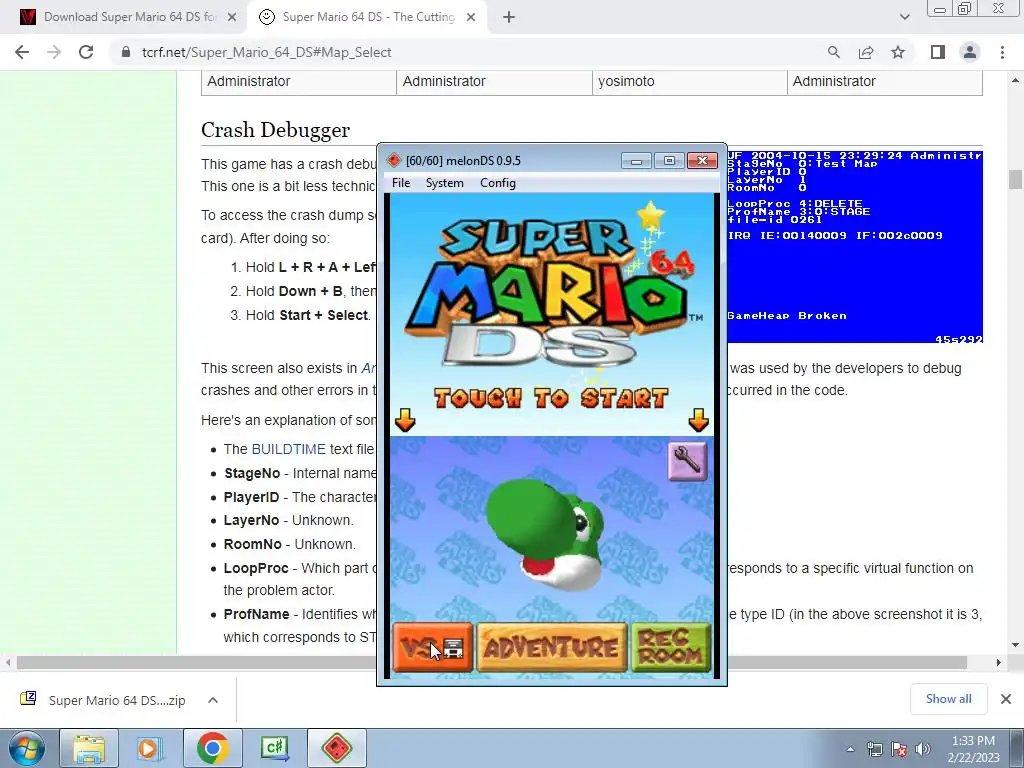The image size is (1024, 768).
Task: Toggle Chrome side panel
Action: pos(938,52)
